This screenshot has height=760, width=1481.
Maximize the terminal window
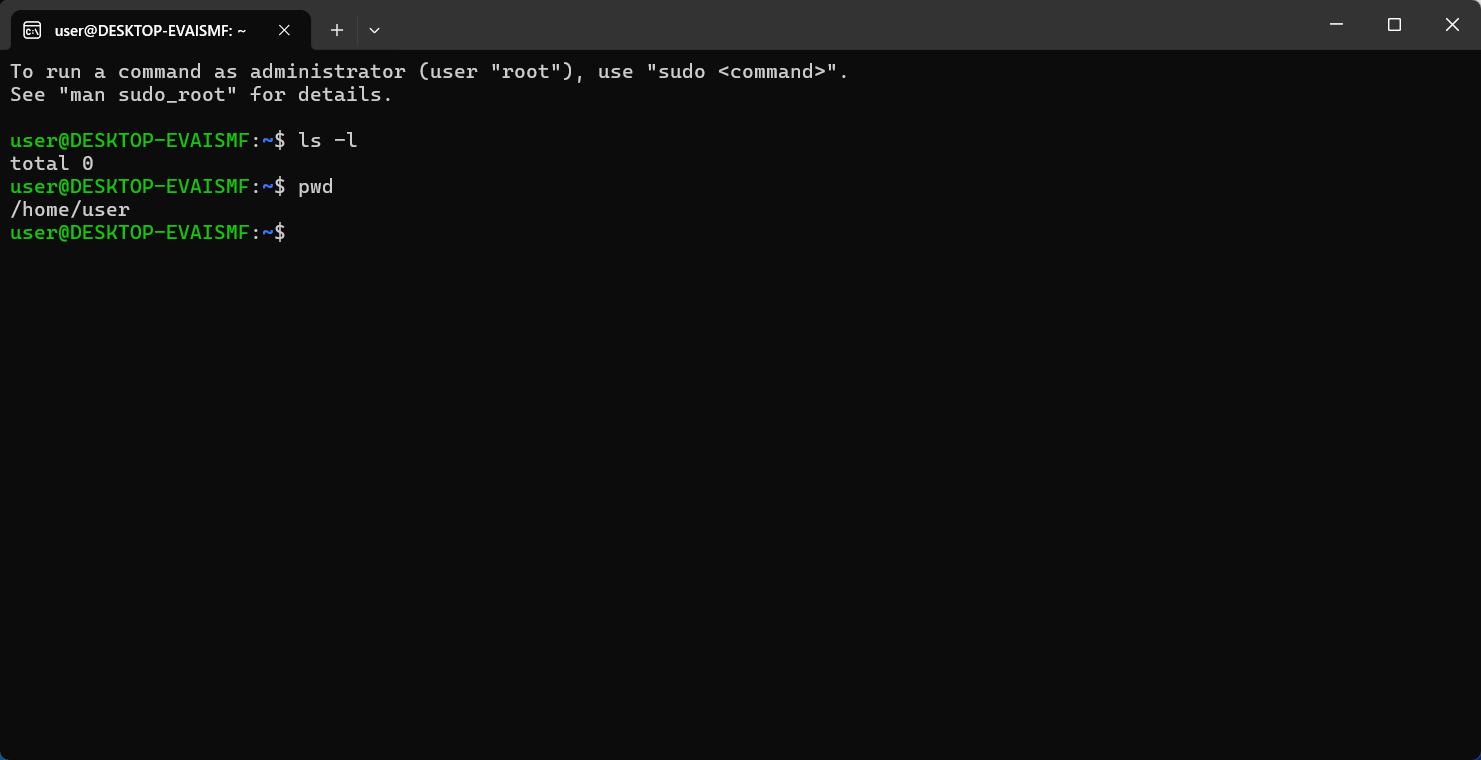coord(1394,25)
